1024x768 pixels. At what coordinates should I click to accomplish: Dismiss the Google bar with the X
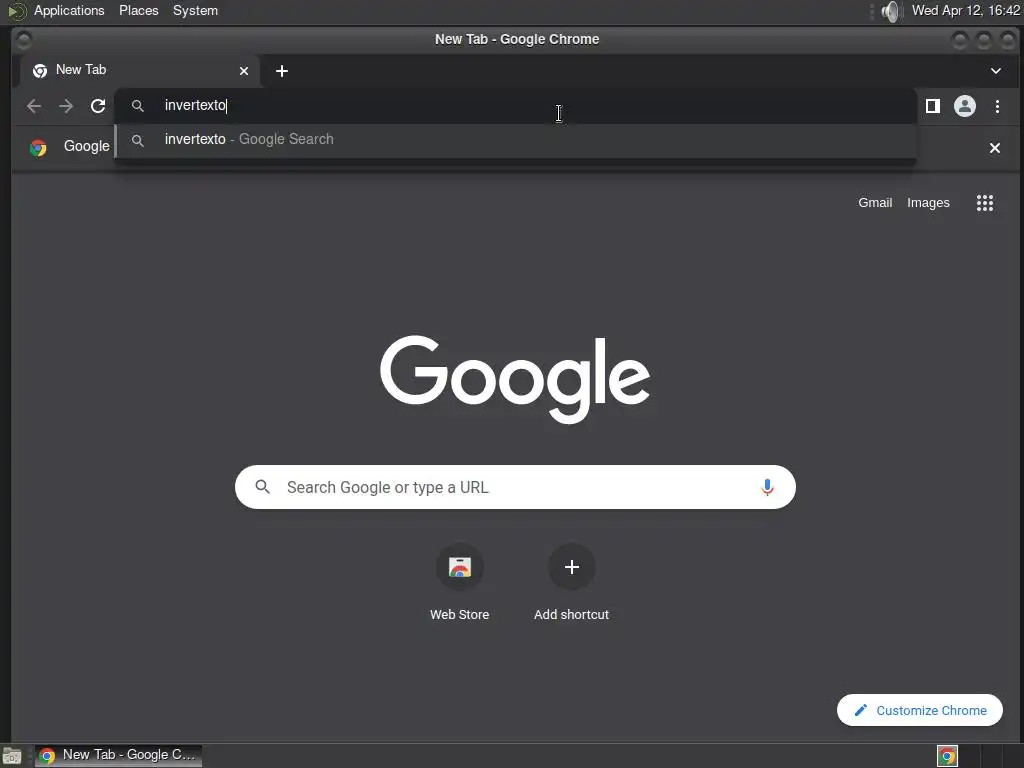(x=995, y=148)
